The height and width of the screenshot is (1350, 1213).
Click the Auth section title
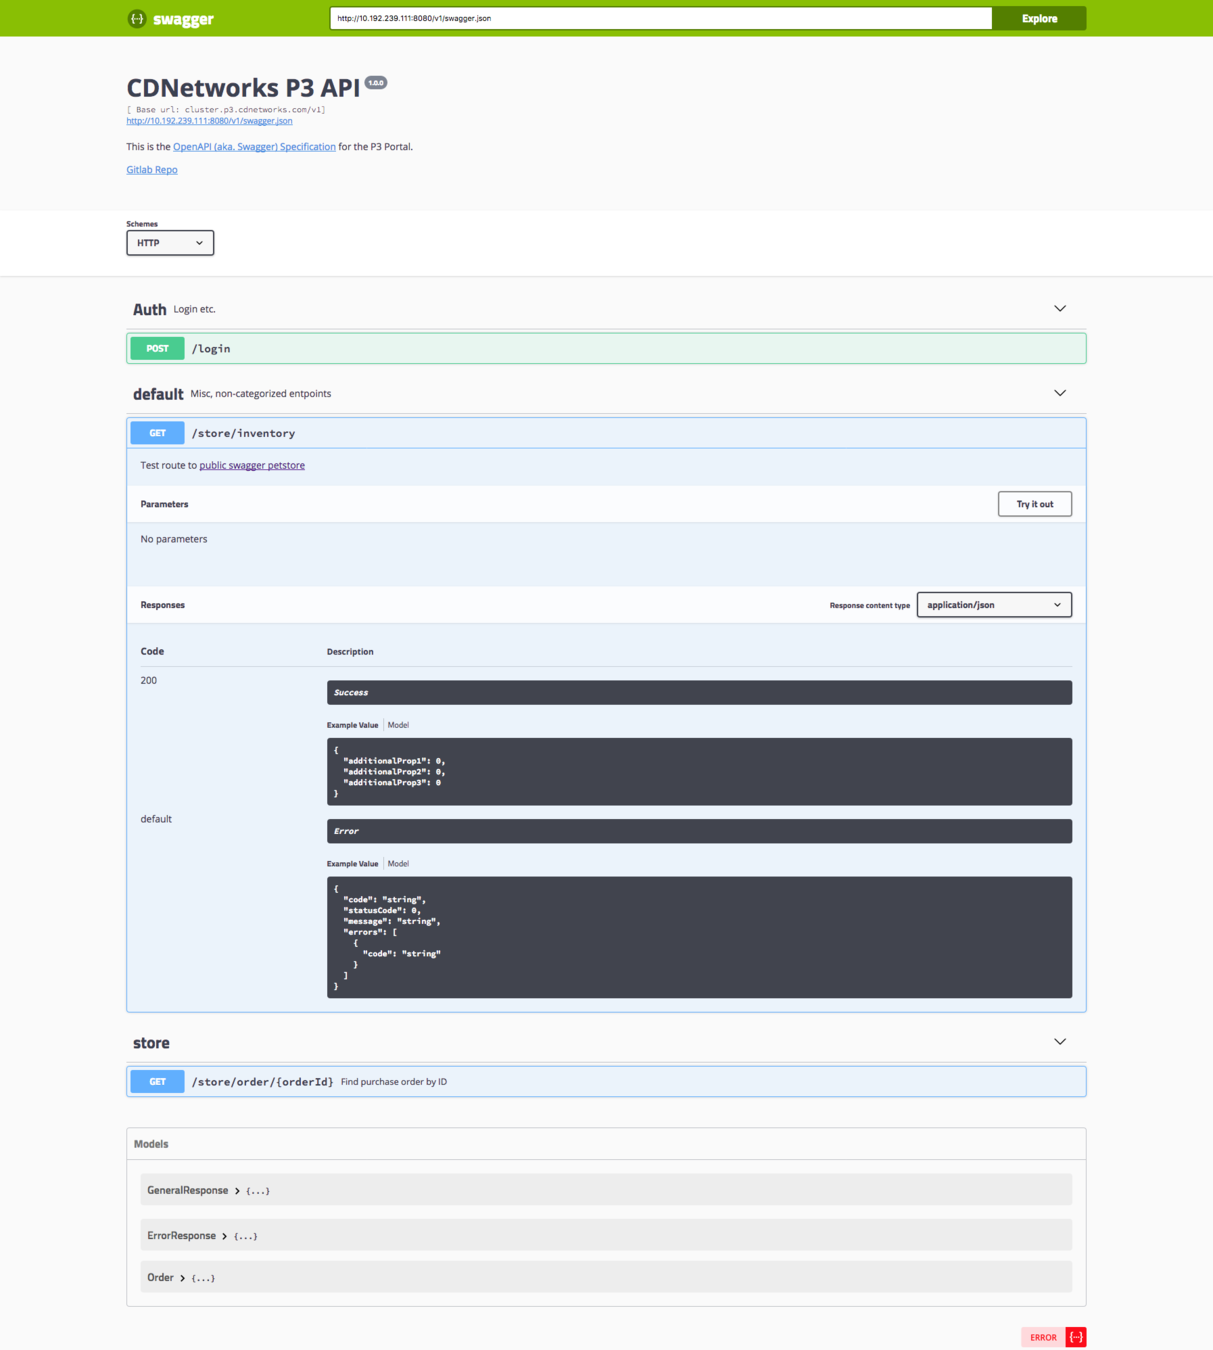tap(150, 309)
